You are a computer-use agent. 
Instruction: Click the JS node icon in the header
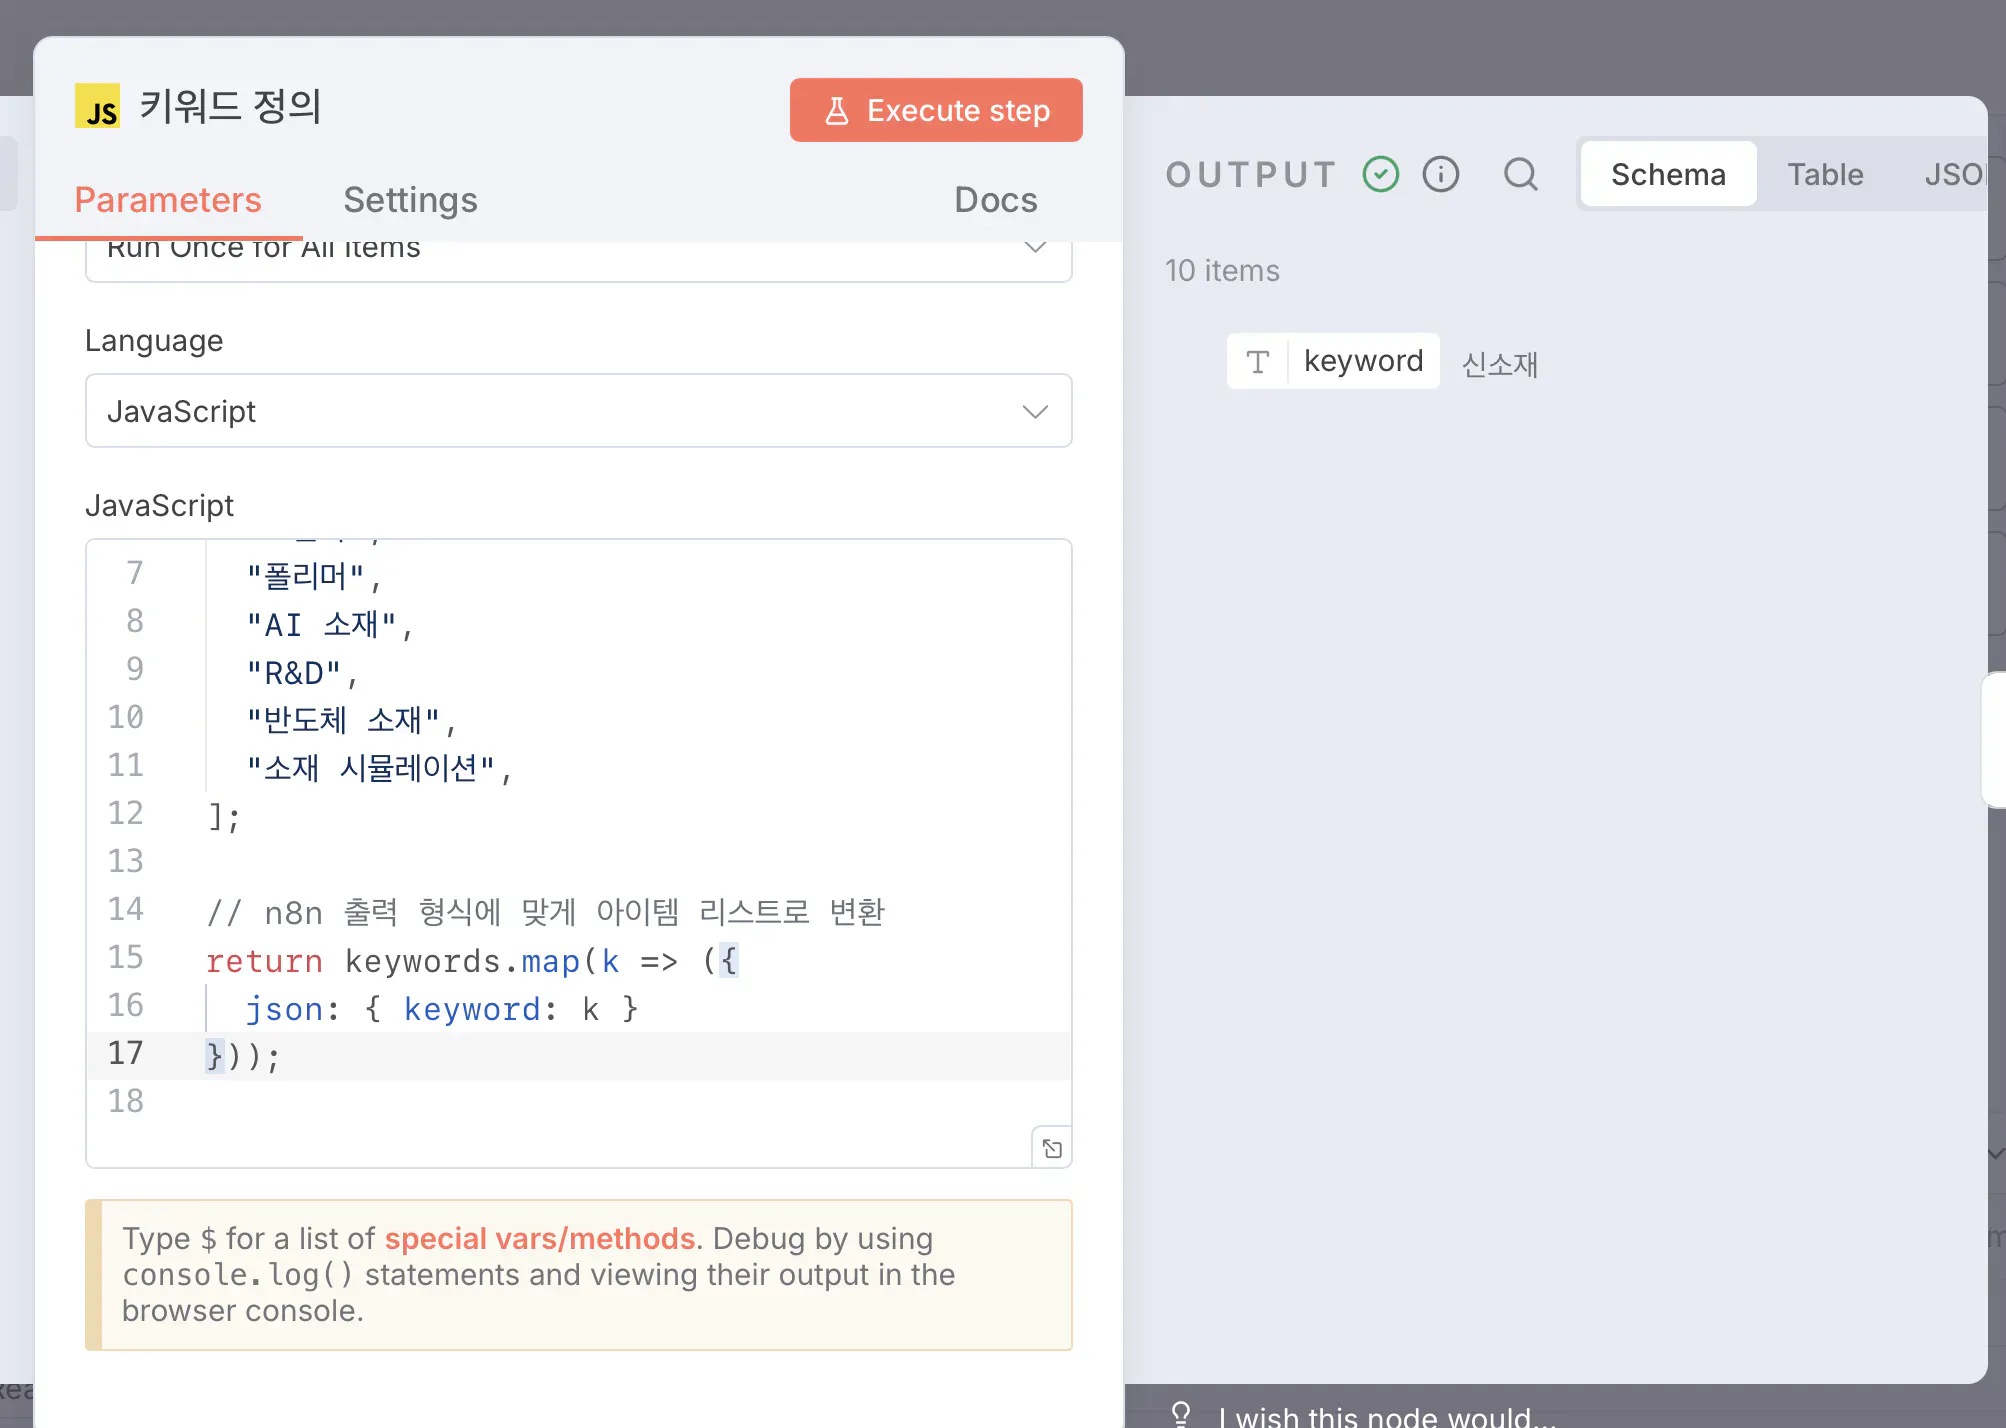coord(97,106)
